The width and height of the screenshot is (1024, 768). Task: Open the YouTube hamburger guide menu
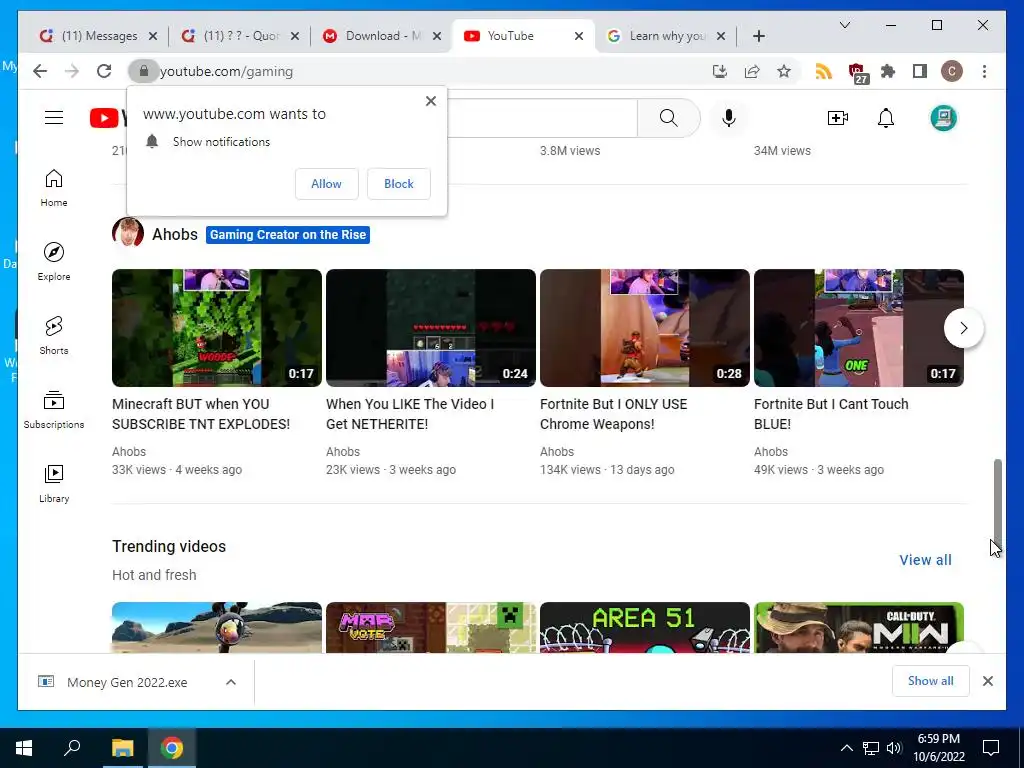tap(54, 118)
